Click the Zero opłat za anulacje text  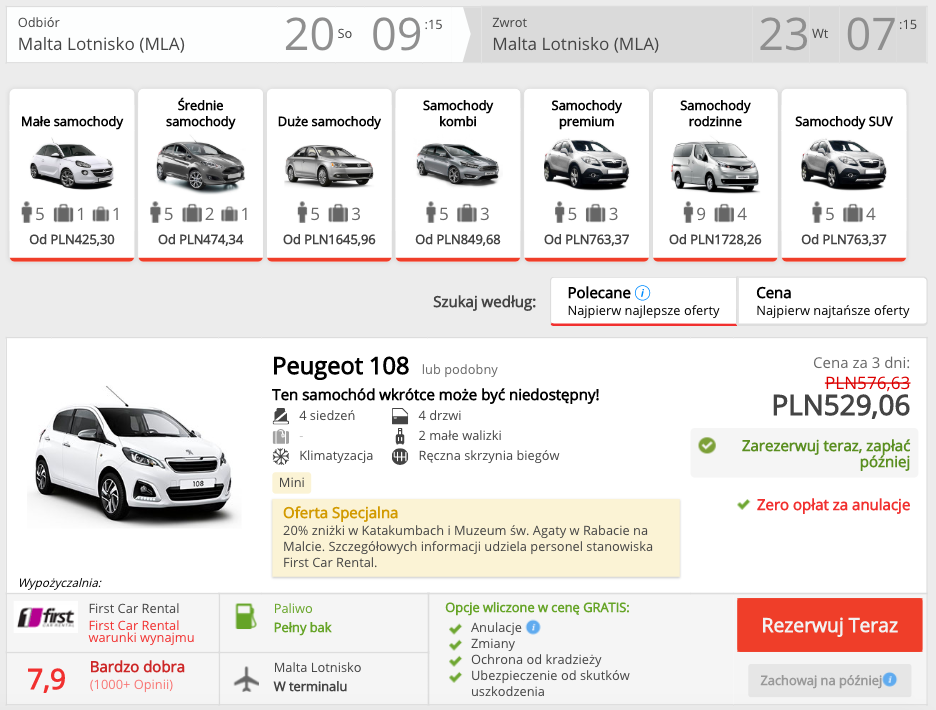[x=833, y=505]
